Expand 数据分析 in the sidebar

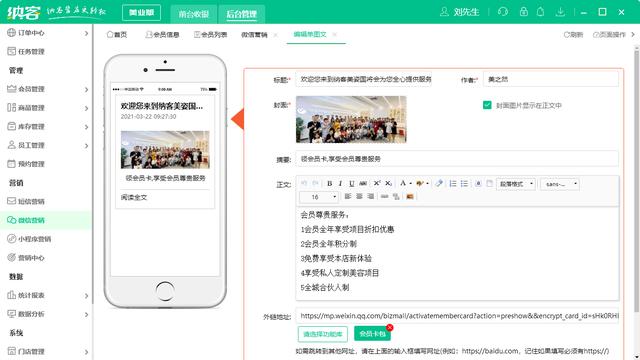click(86, 314)
